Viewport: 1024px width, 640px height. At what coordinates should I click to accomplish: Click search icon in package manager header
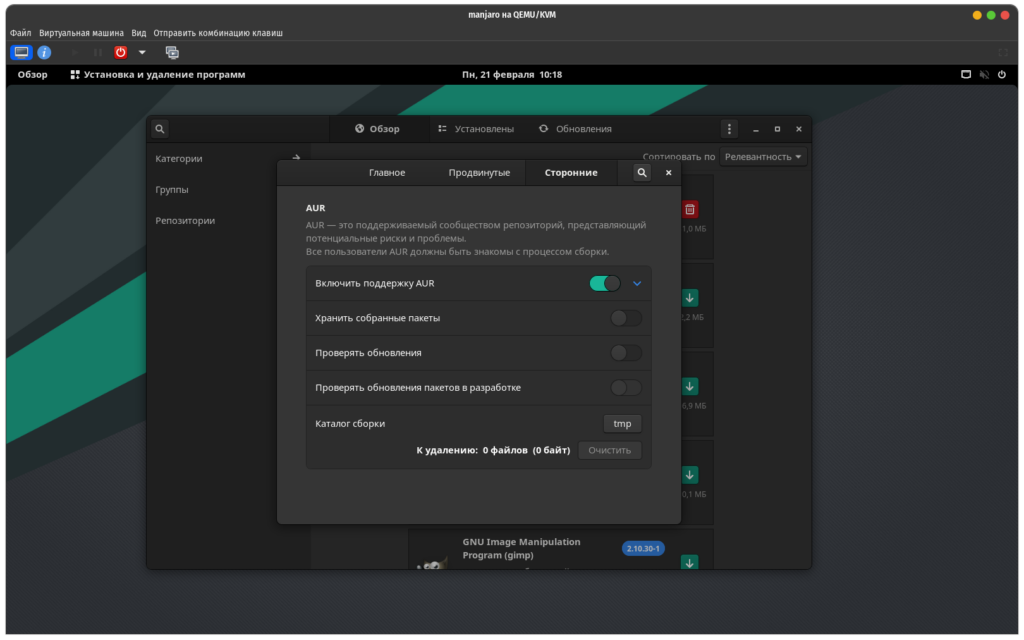point(160,129)
